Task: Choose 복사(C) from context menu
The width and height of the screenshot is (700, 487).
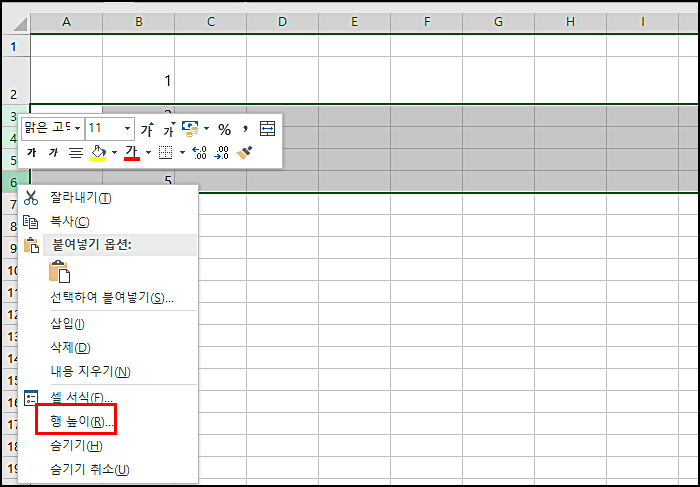Action: pyautogui.click(x=108, y=221)
